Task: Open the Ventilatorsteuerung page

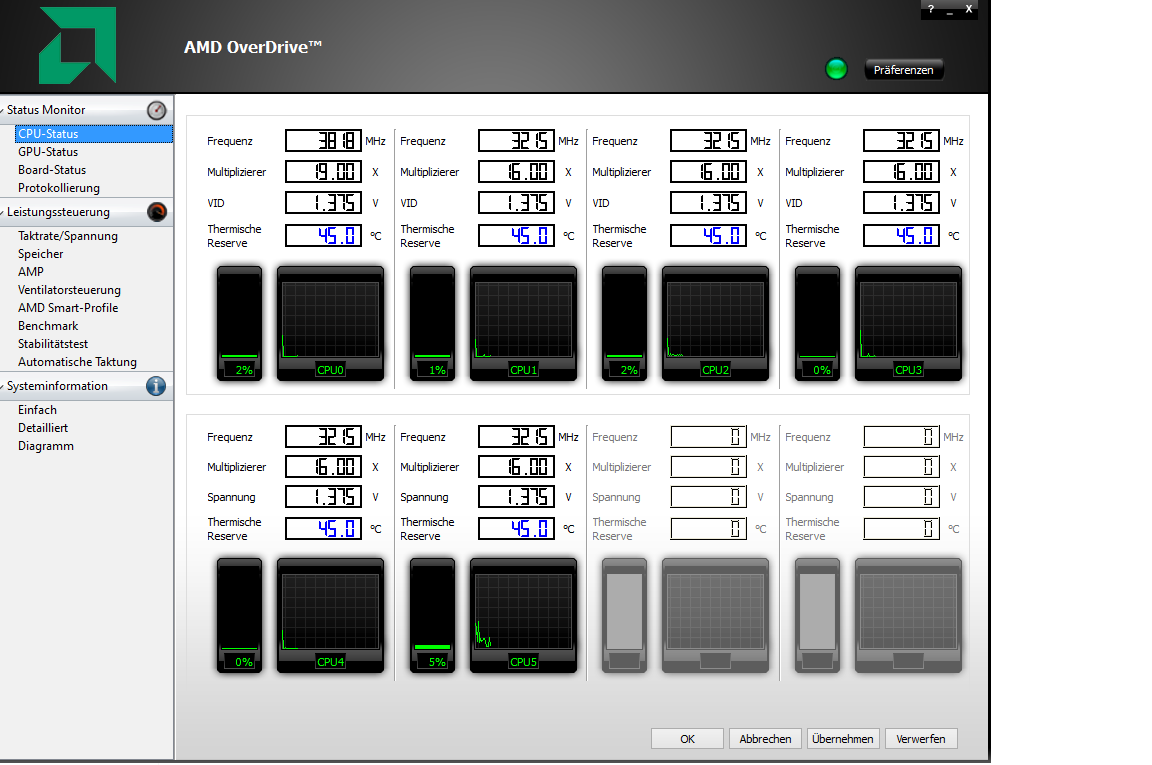Action: click(x=69, y=290)
